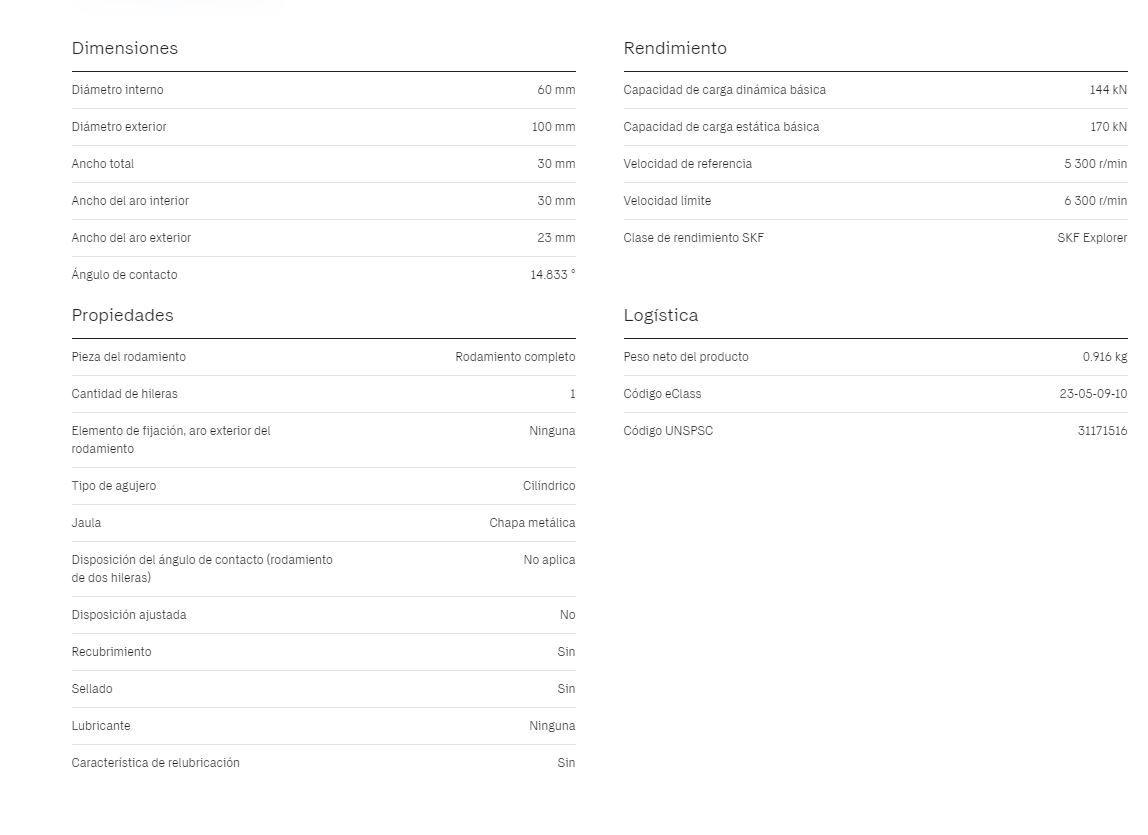Select the Diámetro interno row label
Viewport: 1148px width, 835px height.
click(x=117, y=90)
